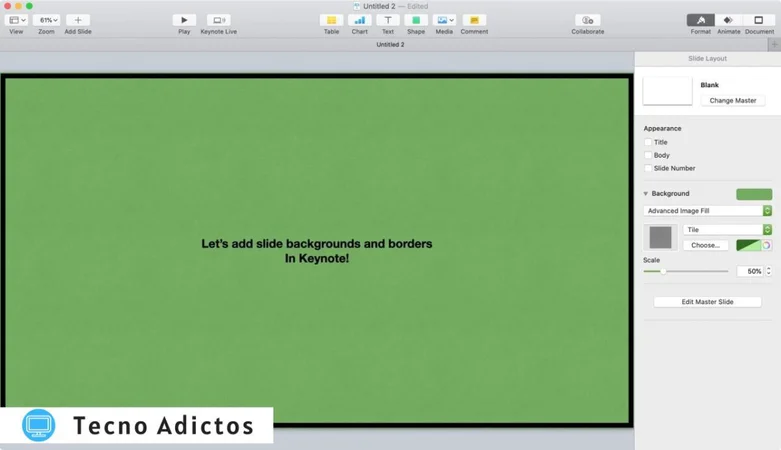
Task: Open the View menu button
Action: [x=16, y=20]
